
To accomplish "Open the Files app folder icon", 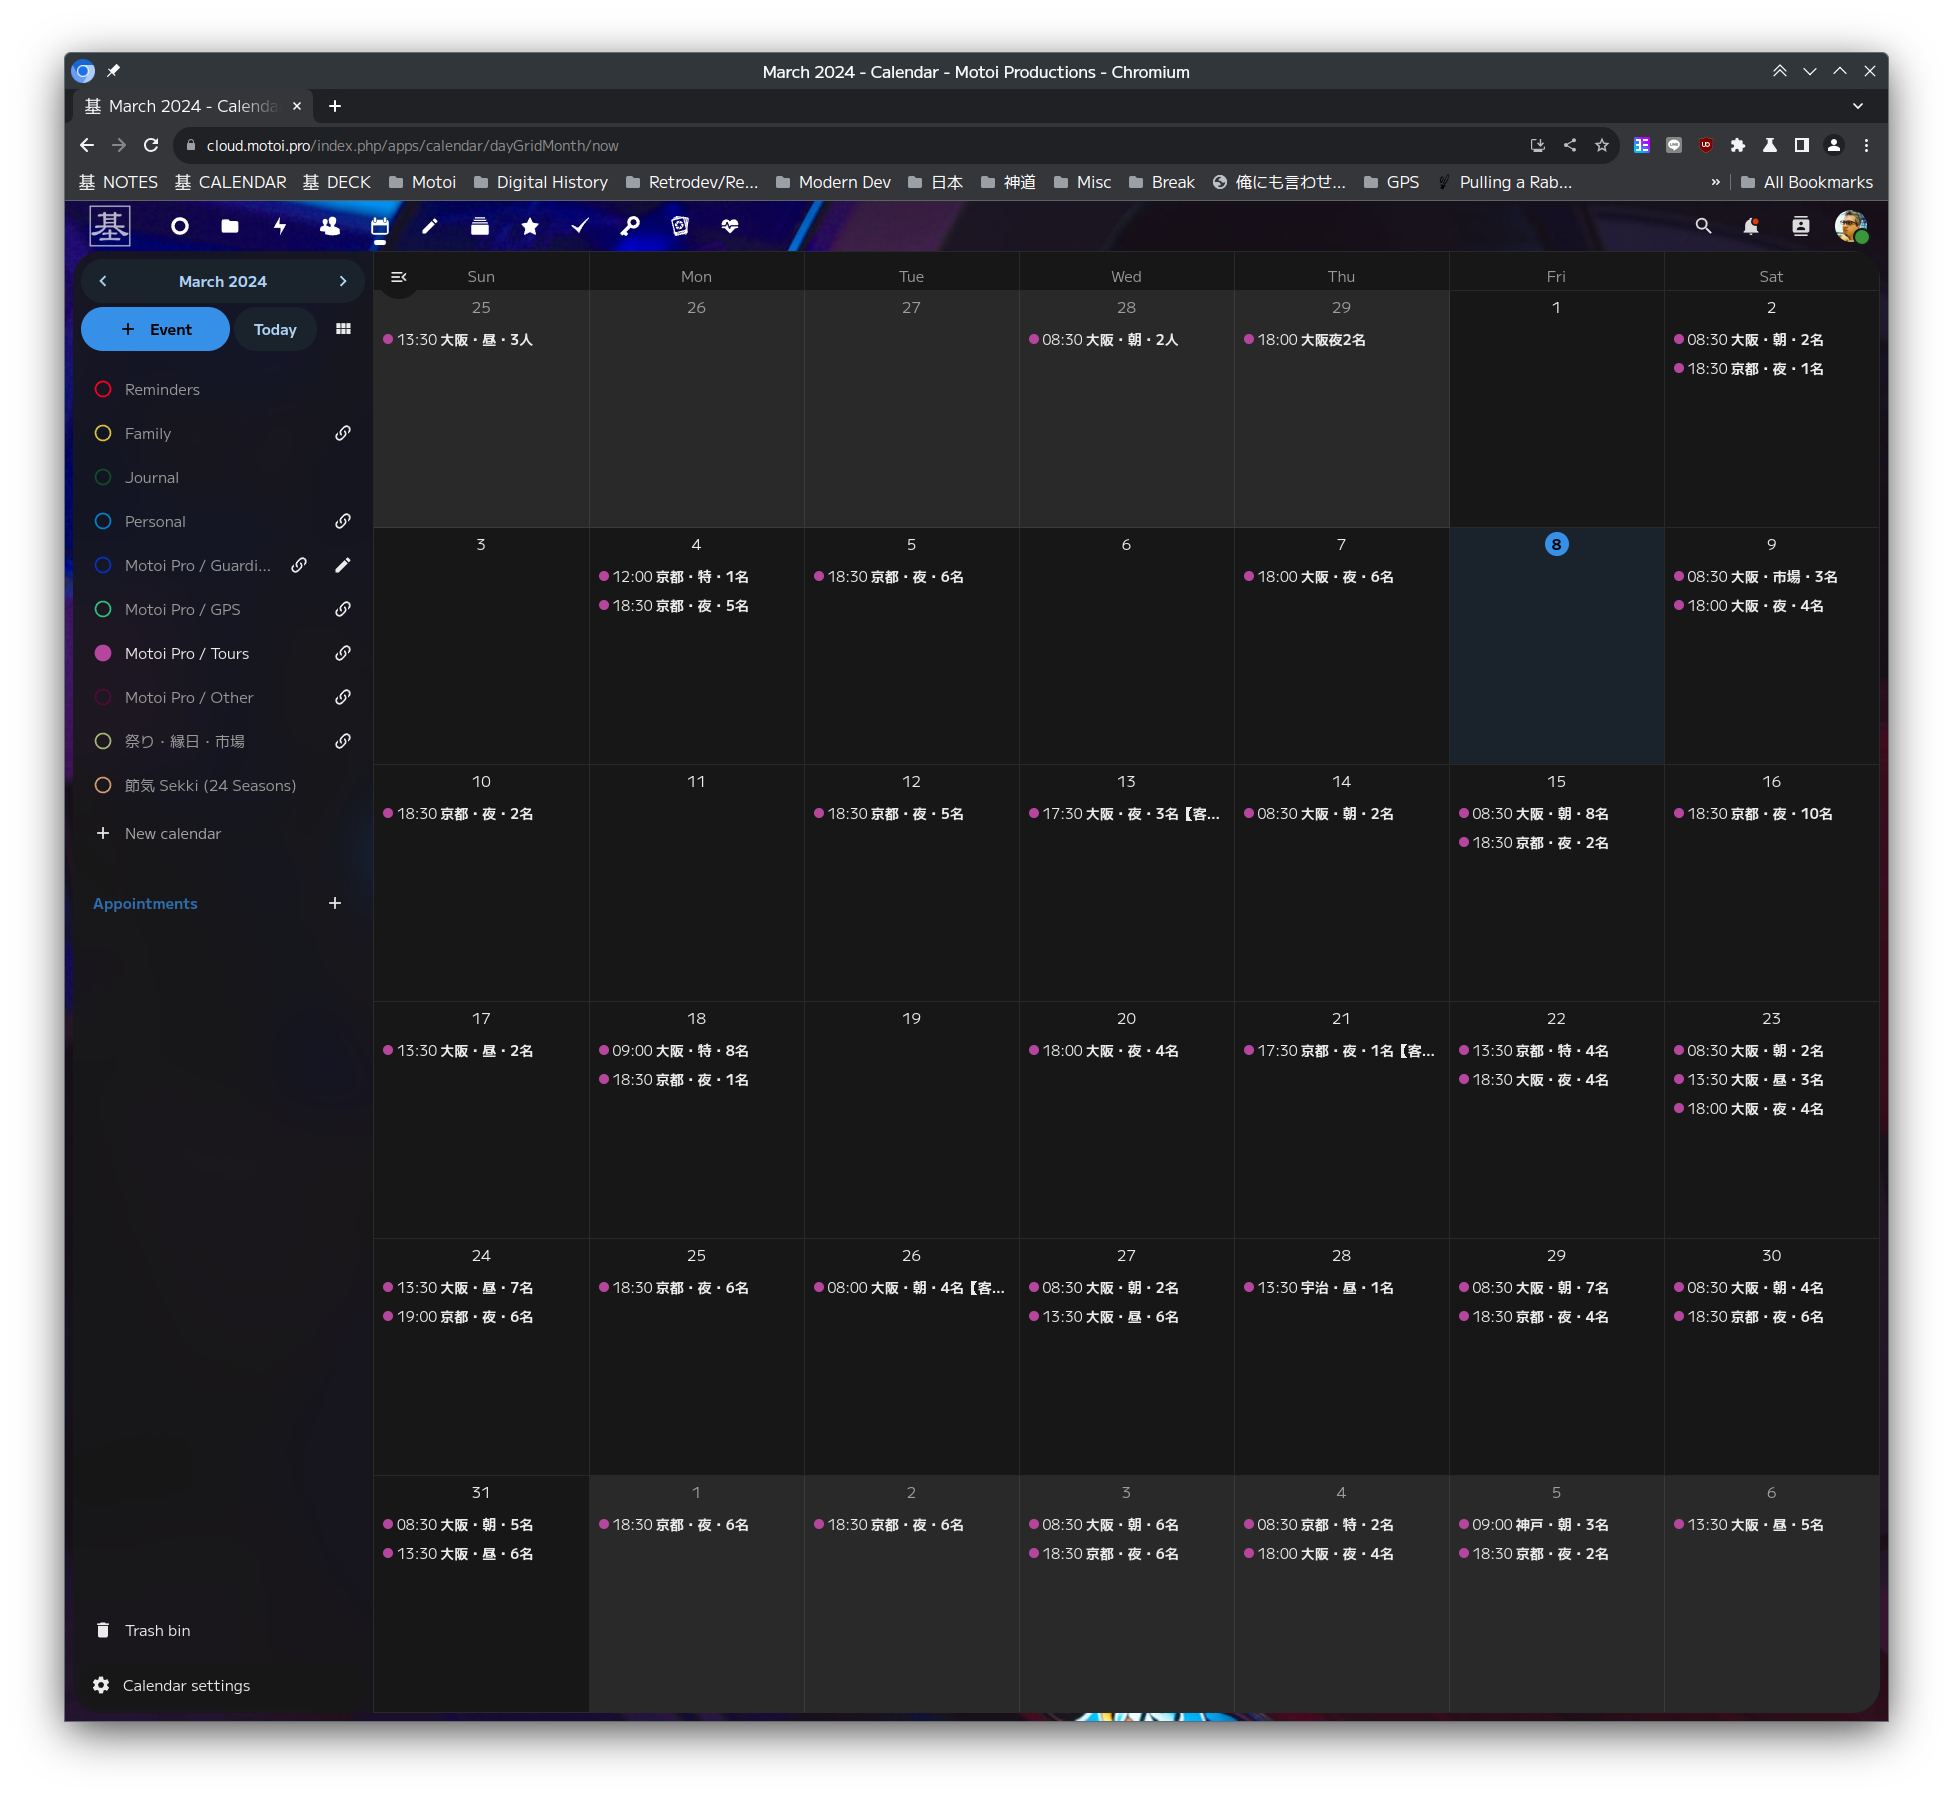I will click(230, 227).
